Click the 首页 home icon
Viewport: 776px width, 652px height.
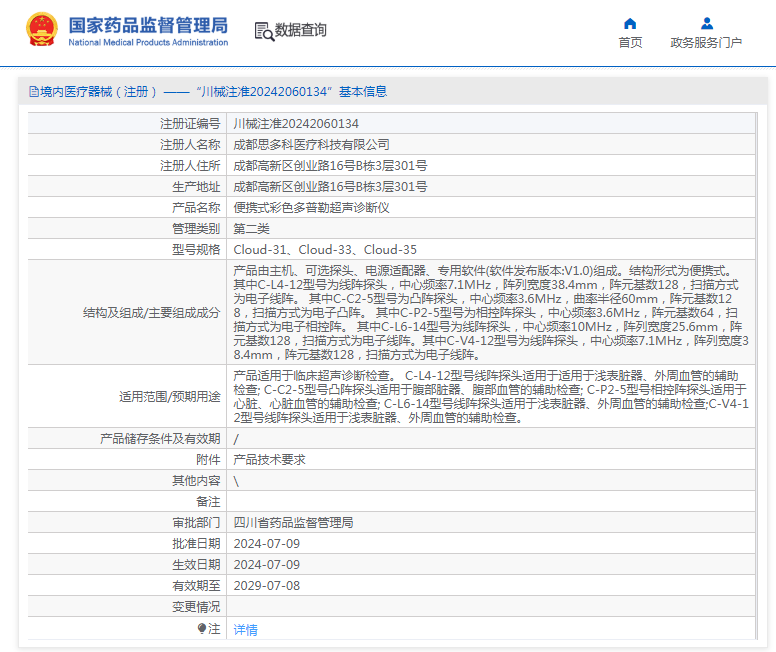630,23
